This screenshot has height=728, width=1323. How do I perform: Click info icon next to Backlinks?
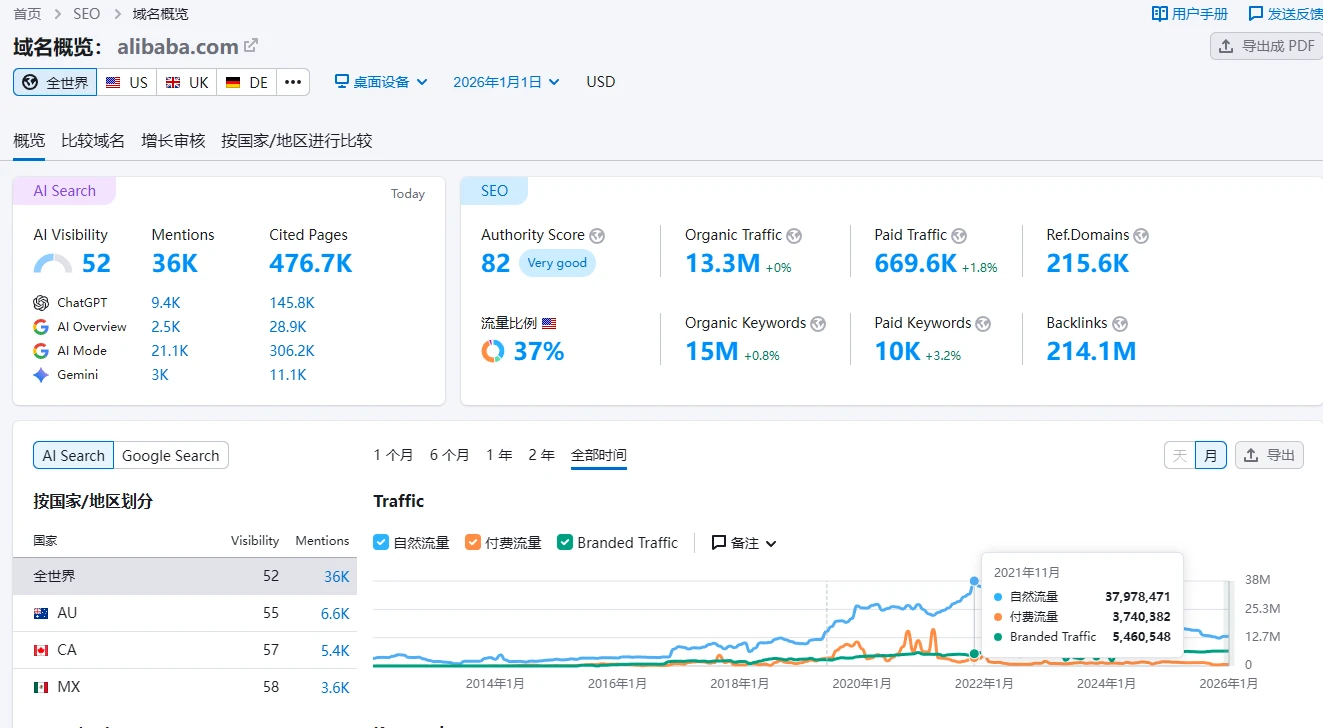pyautogui.click(x=1120, y=324)
